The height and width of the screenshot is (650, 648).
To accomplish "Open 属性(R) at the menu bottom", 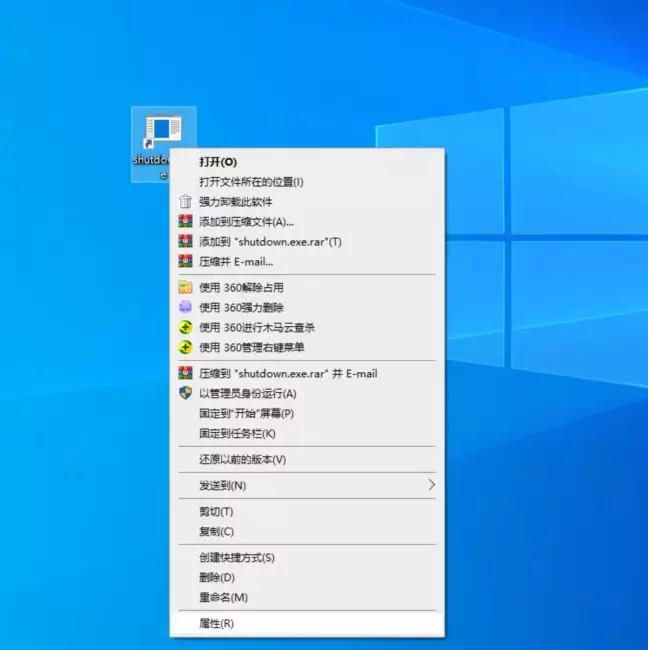I will click(x=216, y=624).
